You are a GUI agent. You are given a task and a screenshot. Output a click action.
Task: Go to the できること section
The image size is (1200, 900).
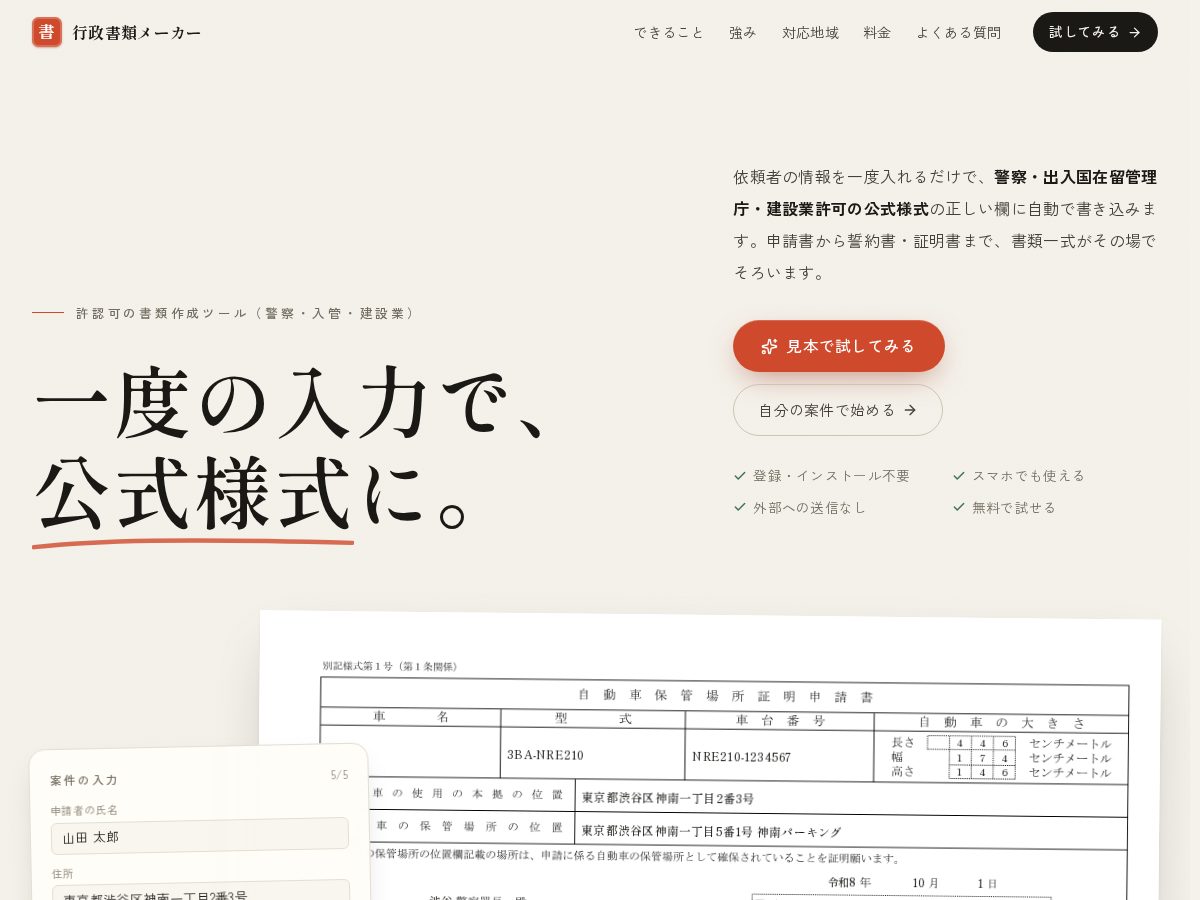click(669, 32)
